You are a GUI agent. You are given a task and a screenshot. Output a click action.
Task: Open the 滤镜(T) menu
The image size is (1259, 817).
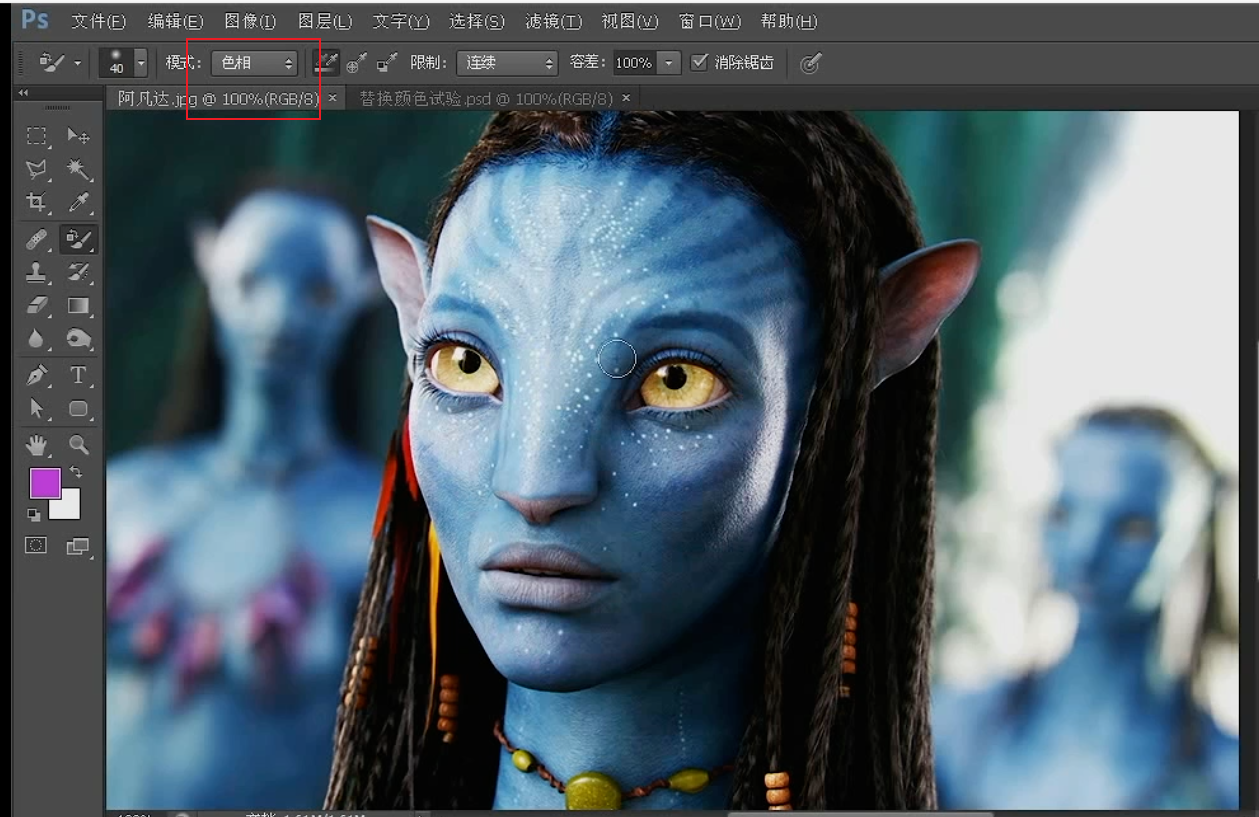point(553,21)
